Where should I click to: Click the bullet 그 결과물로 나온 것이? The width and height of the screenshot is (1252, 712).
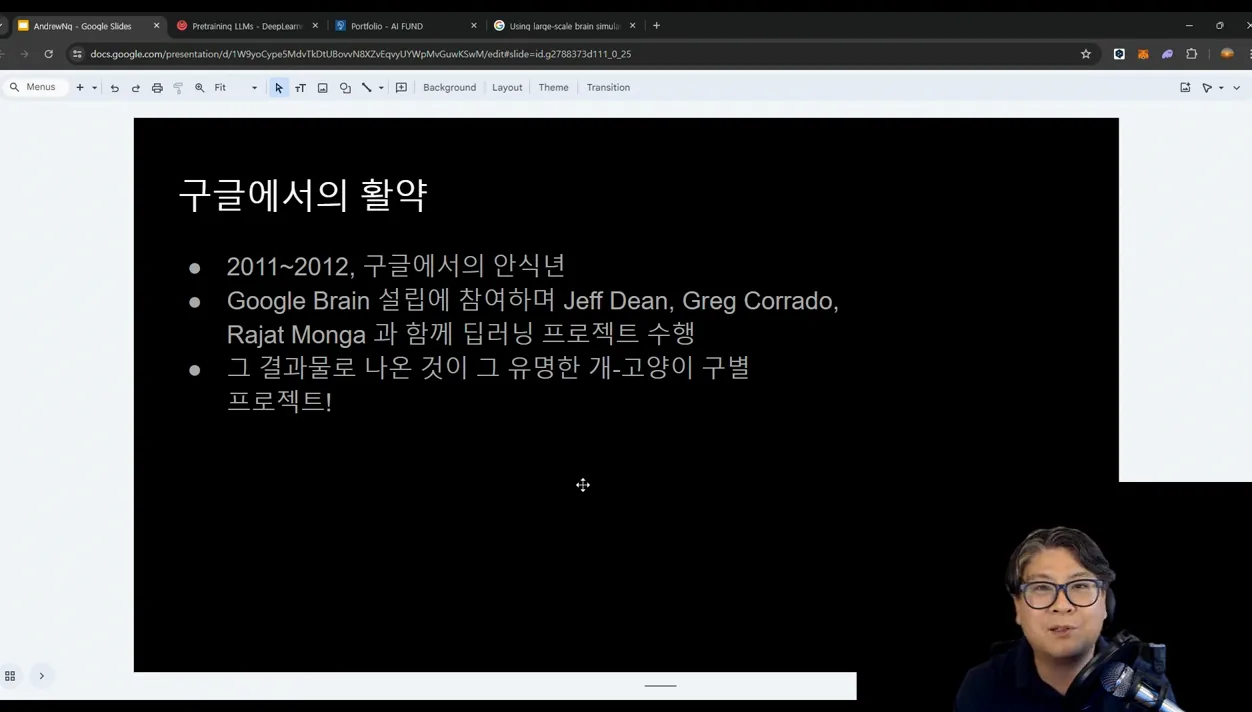(x=488, y=368)
